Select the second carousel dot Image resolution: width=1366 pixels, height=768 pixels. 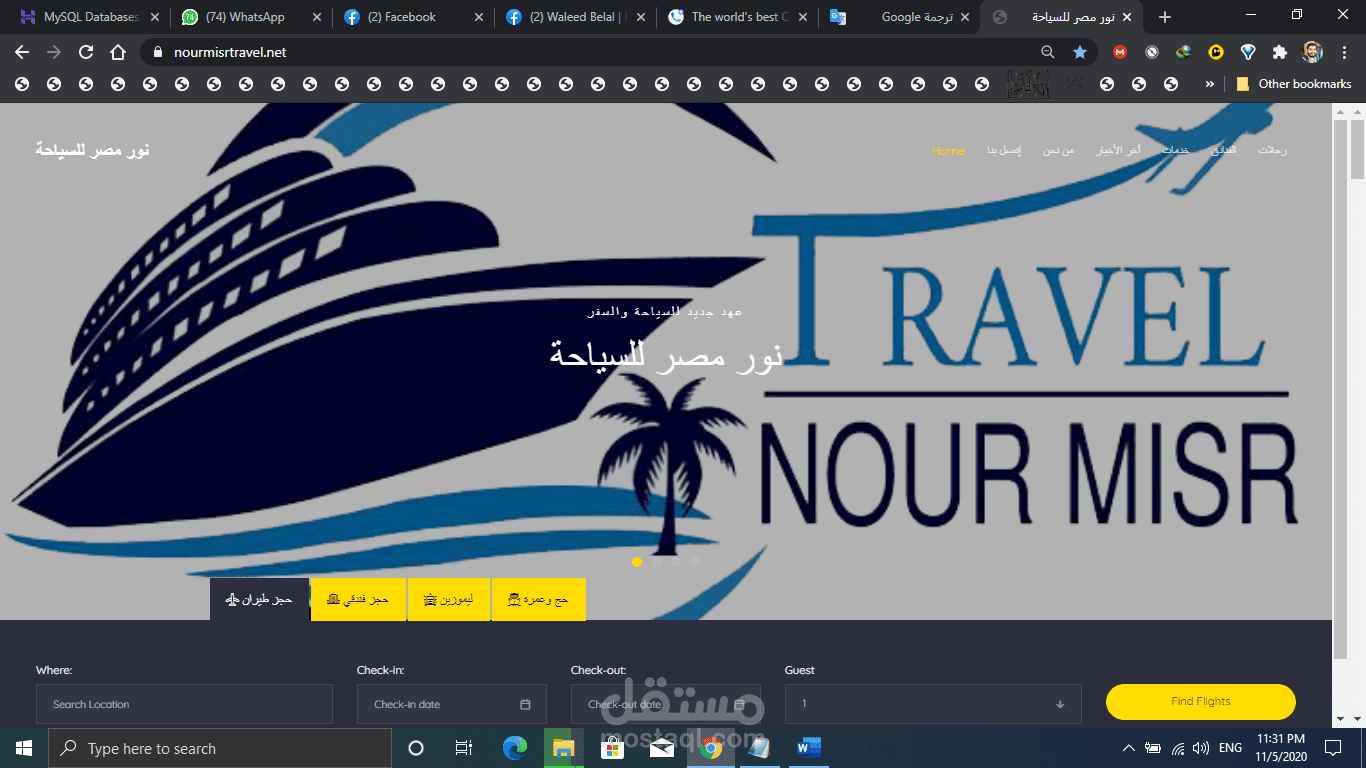pyautogui.click(x=656, y=562)
